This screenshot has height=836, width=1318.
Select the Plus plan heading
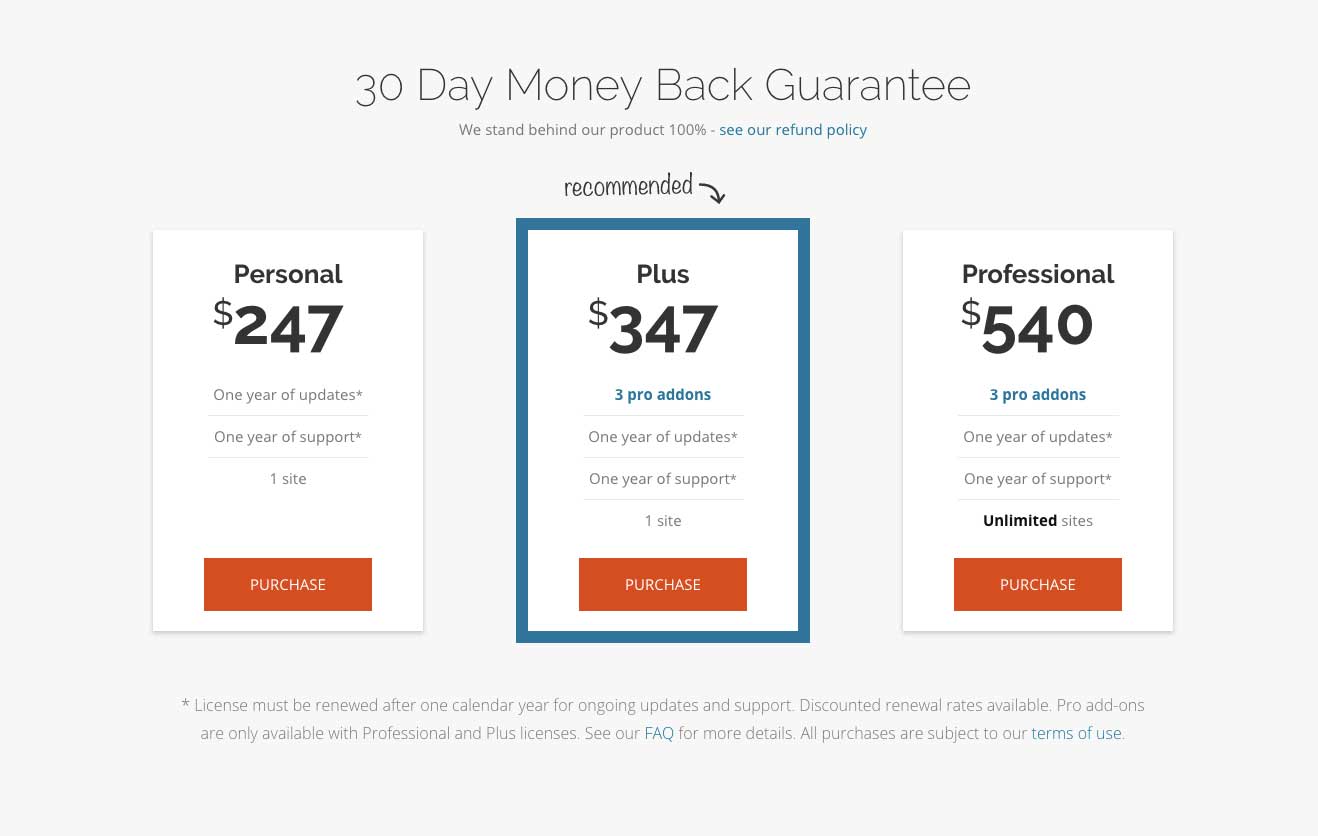coord(662,274)
